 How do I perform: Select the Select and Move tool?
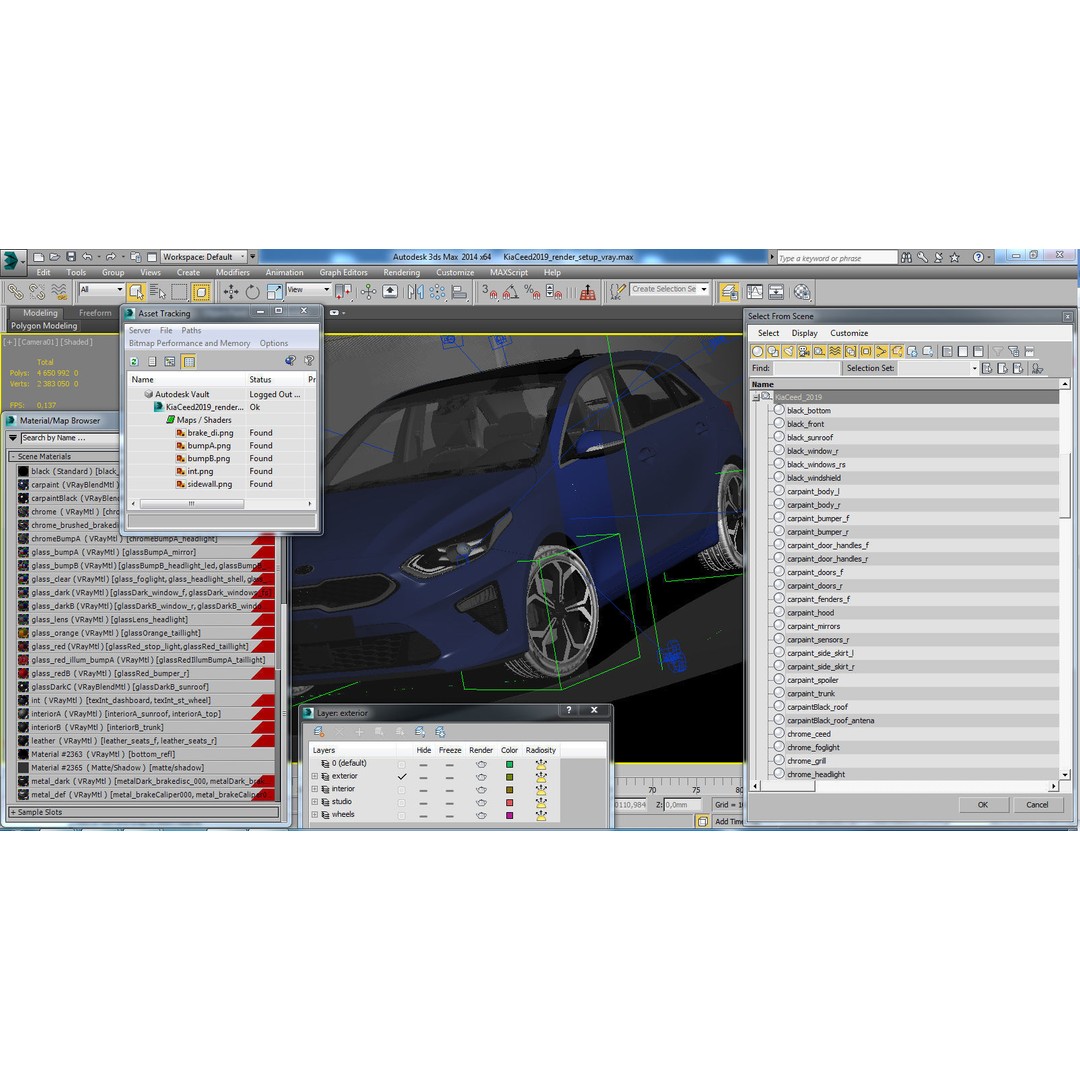pyautogui.click(x=231, y=292)
